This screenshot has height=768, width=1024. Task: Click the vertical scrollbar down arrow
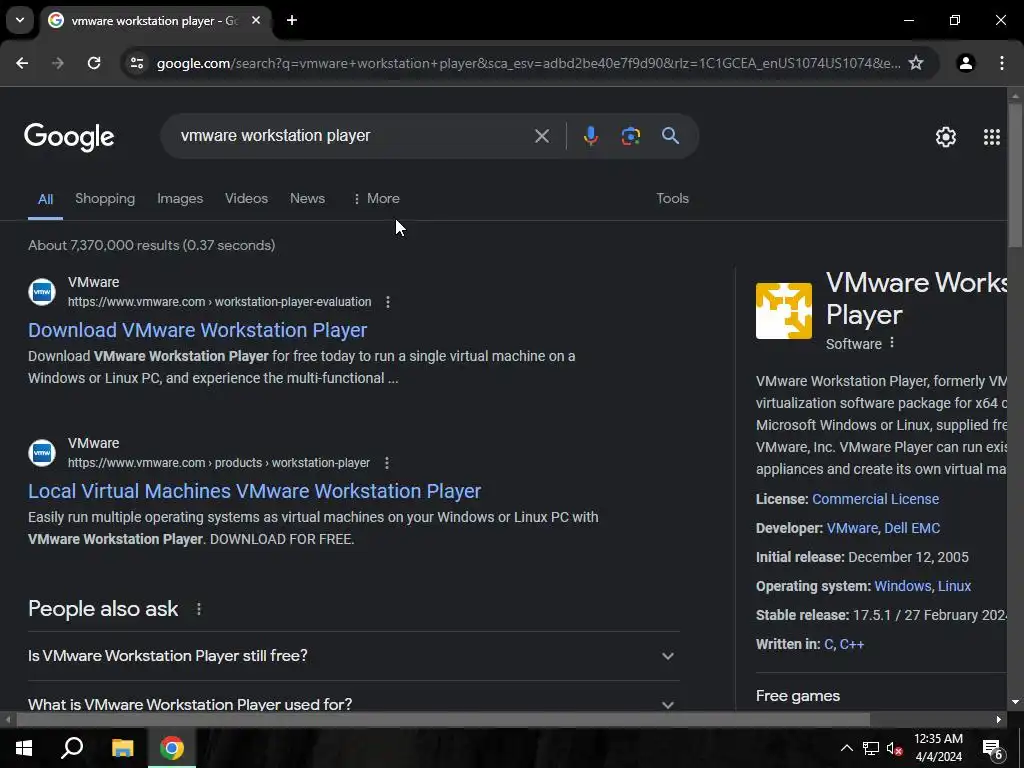1015,702
